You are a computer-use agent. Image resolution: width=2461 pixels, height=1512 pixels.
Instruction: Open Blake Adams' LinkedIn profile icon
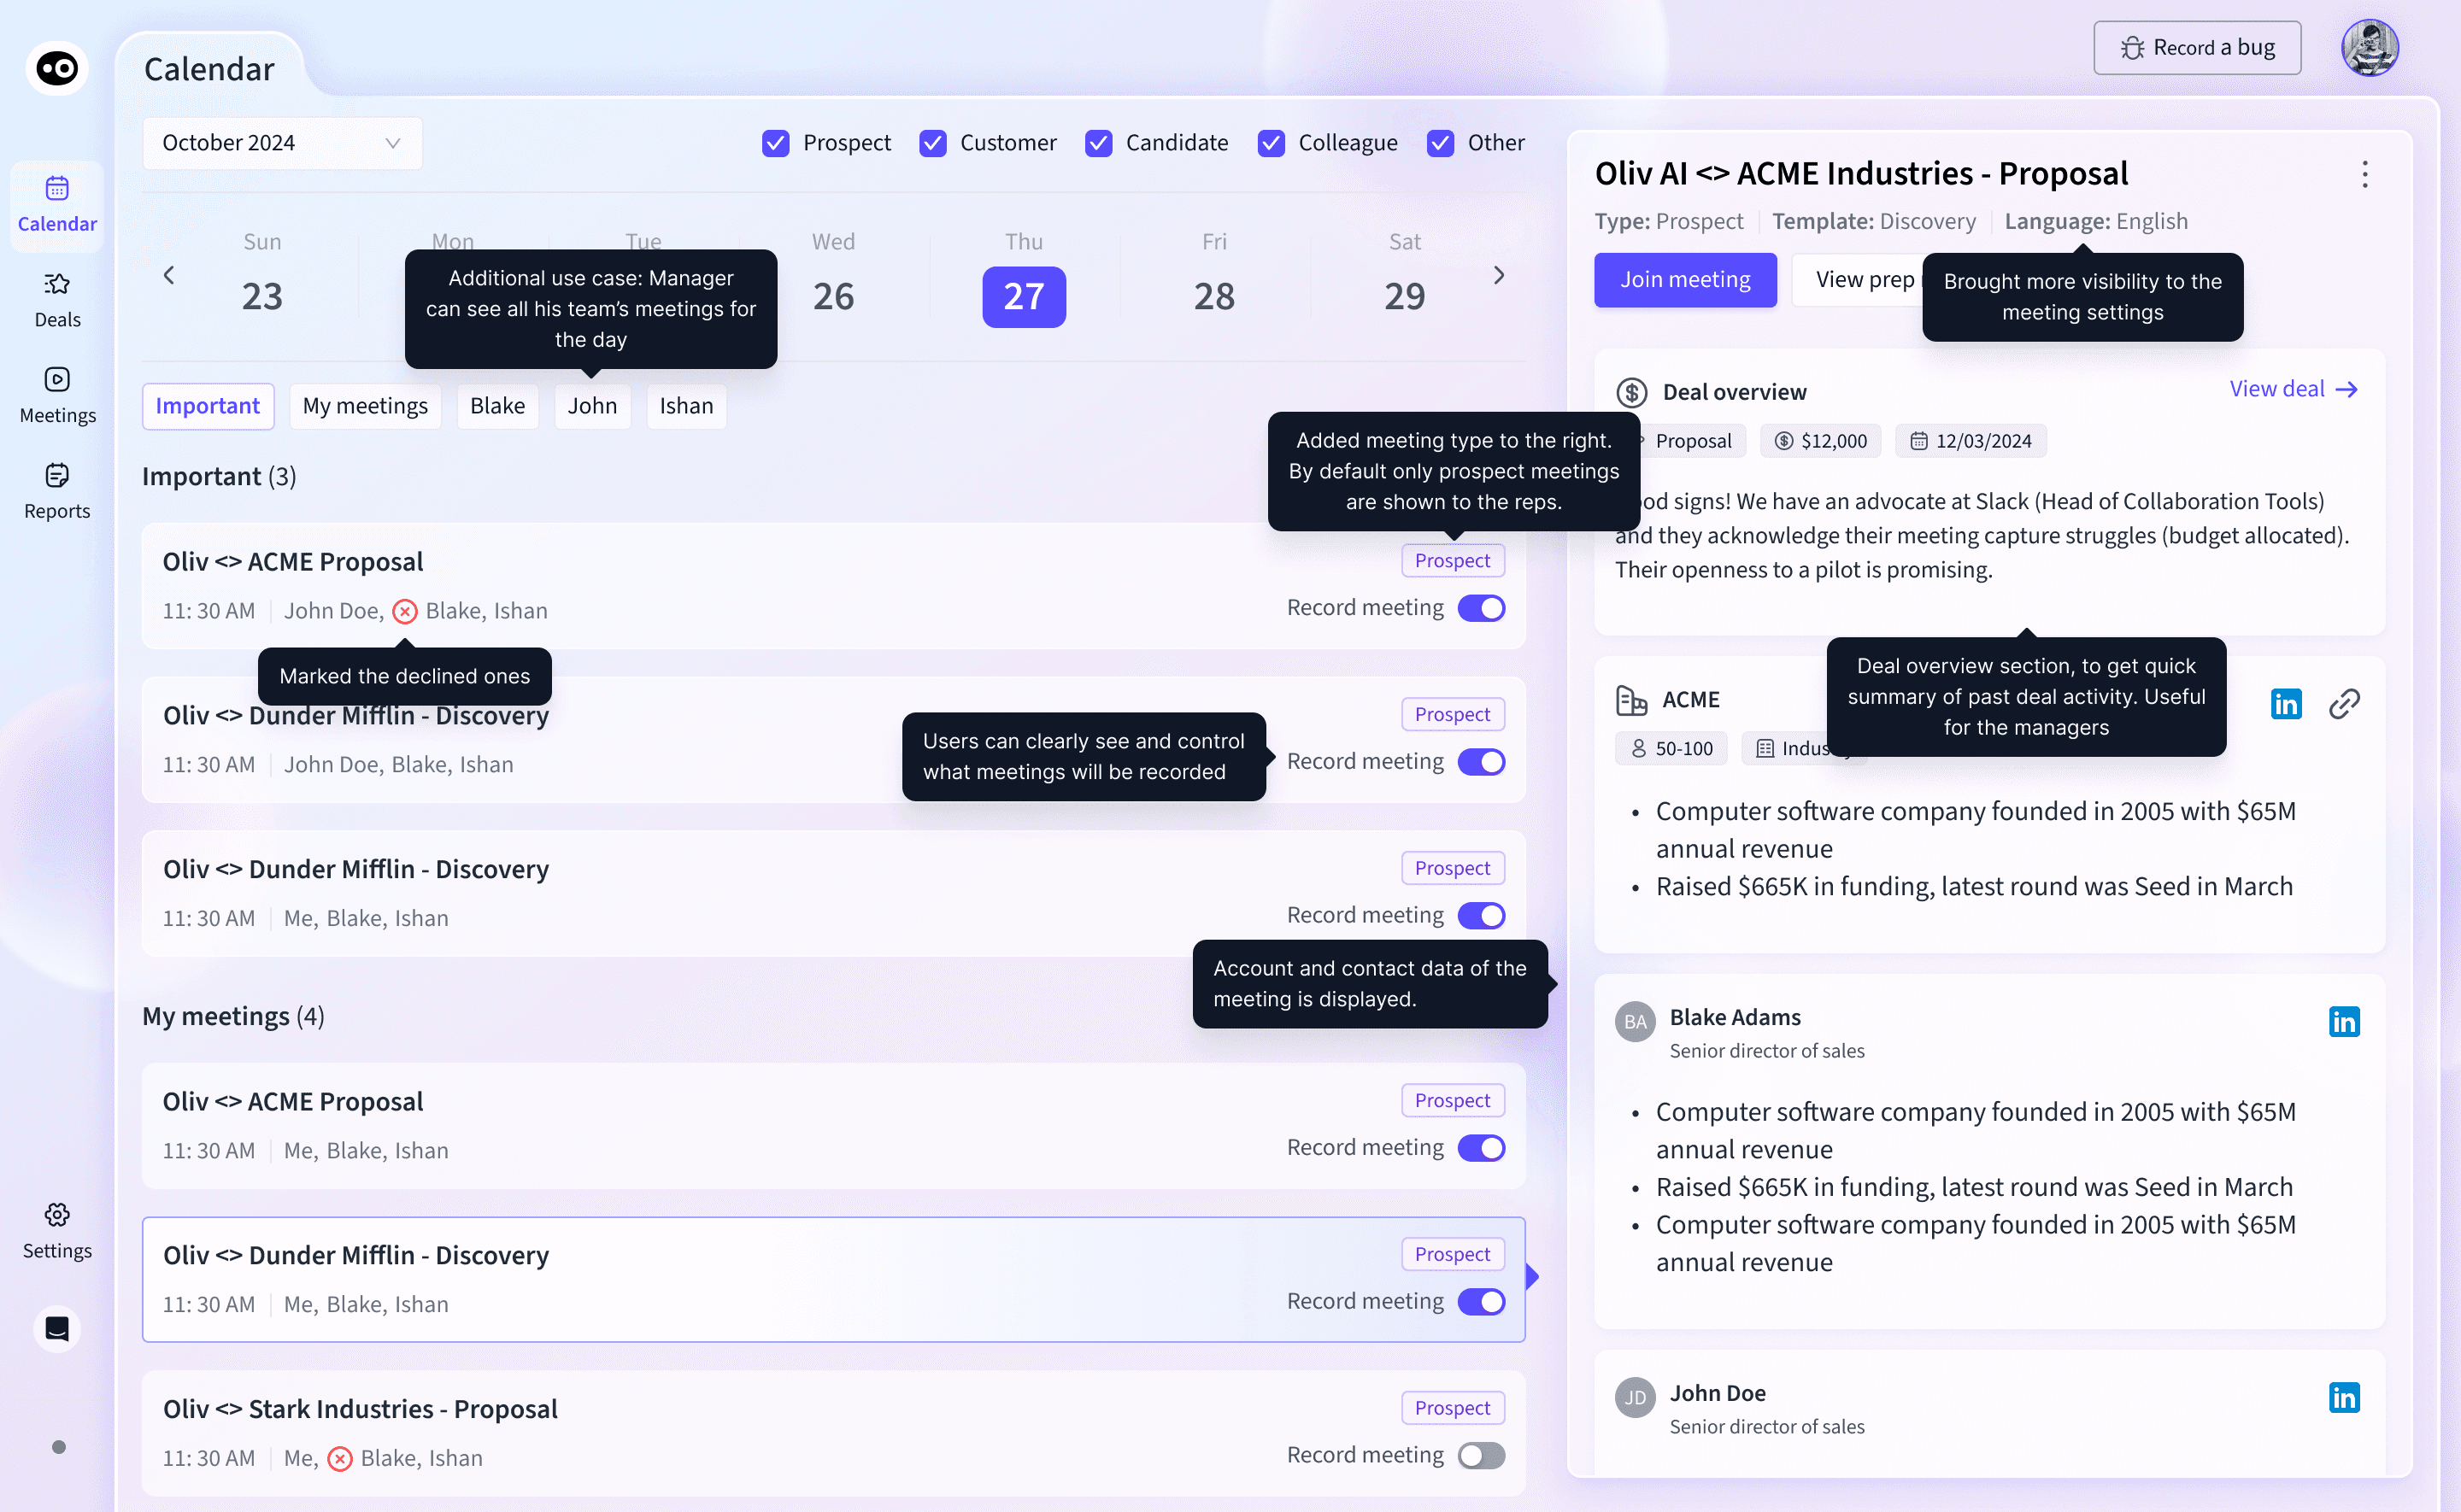point(2343,1021)
